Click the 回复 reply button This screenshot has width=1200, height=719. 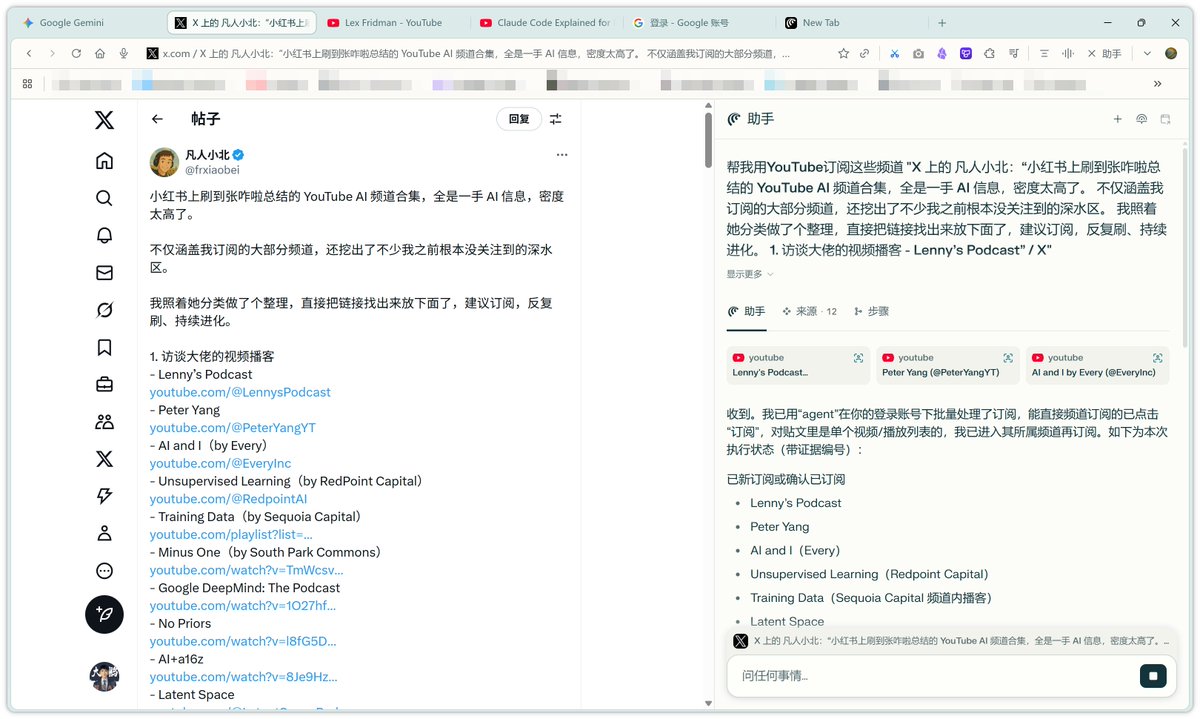coord(519,119)
